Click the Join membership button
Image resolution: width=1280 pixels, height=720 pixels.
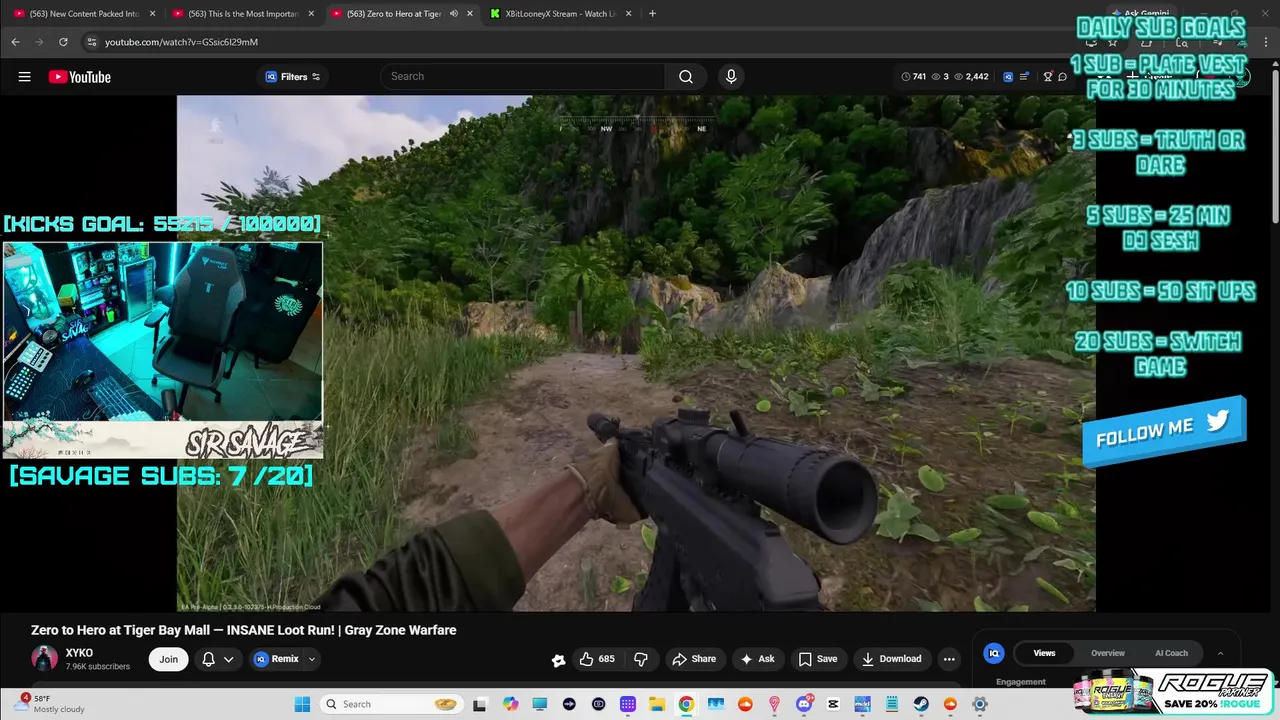[169, 659]
